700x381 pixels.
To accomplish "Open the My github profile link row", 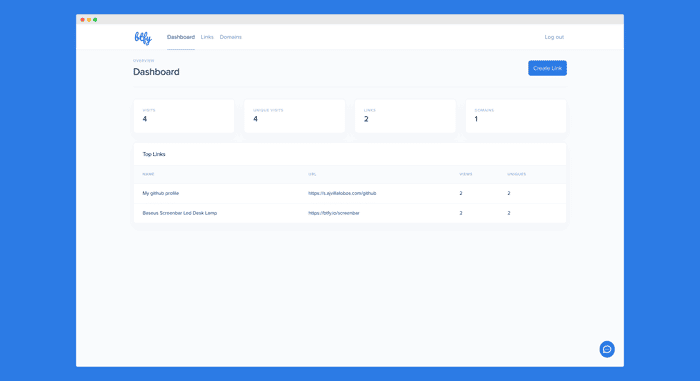I will [x=350, y=193].
